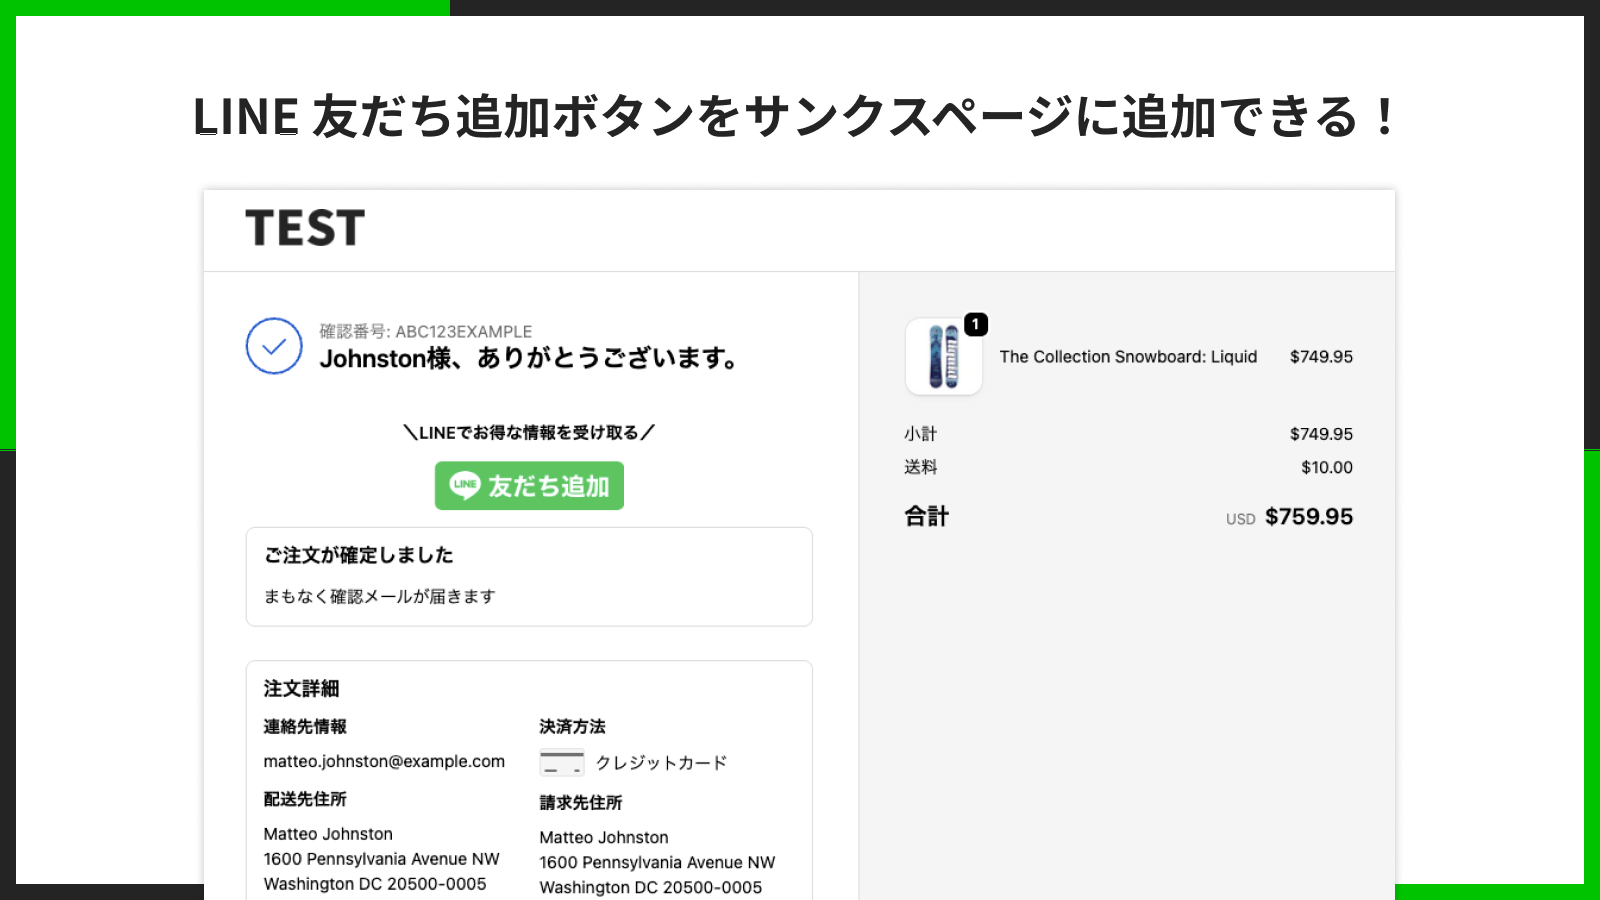Viewport: 1600px width, 900px height.
Task: Click the 連絡先情報 label
Action: [305, 727]
